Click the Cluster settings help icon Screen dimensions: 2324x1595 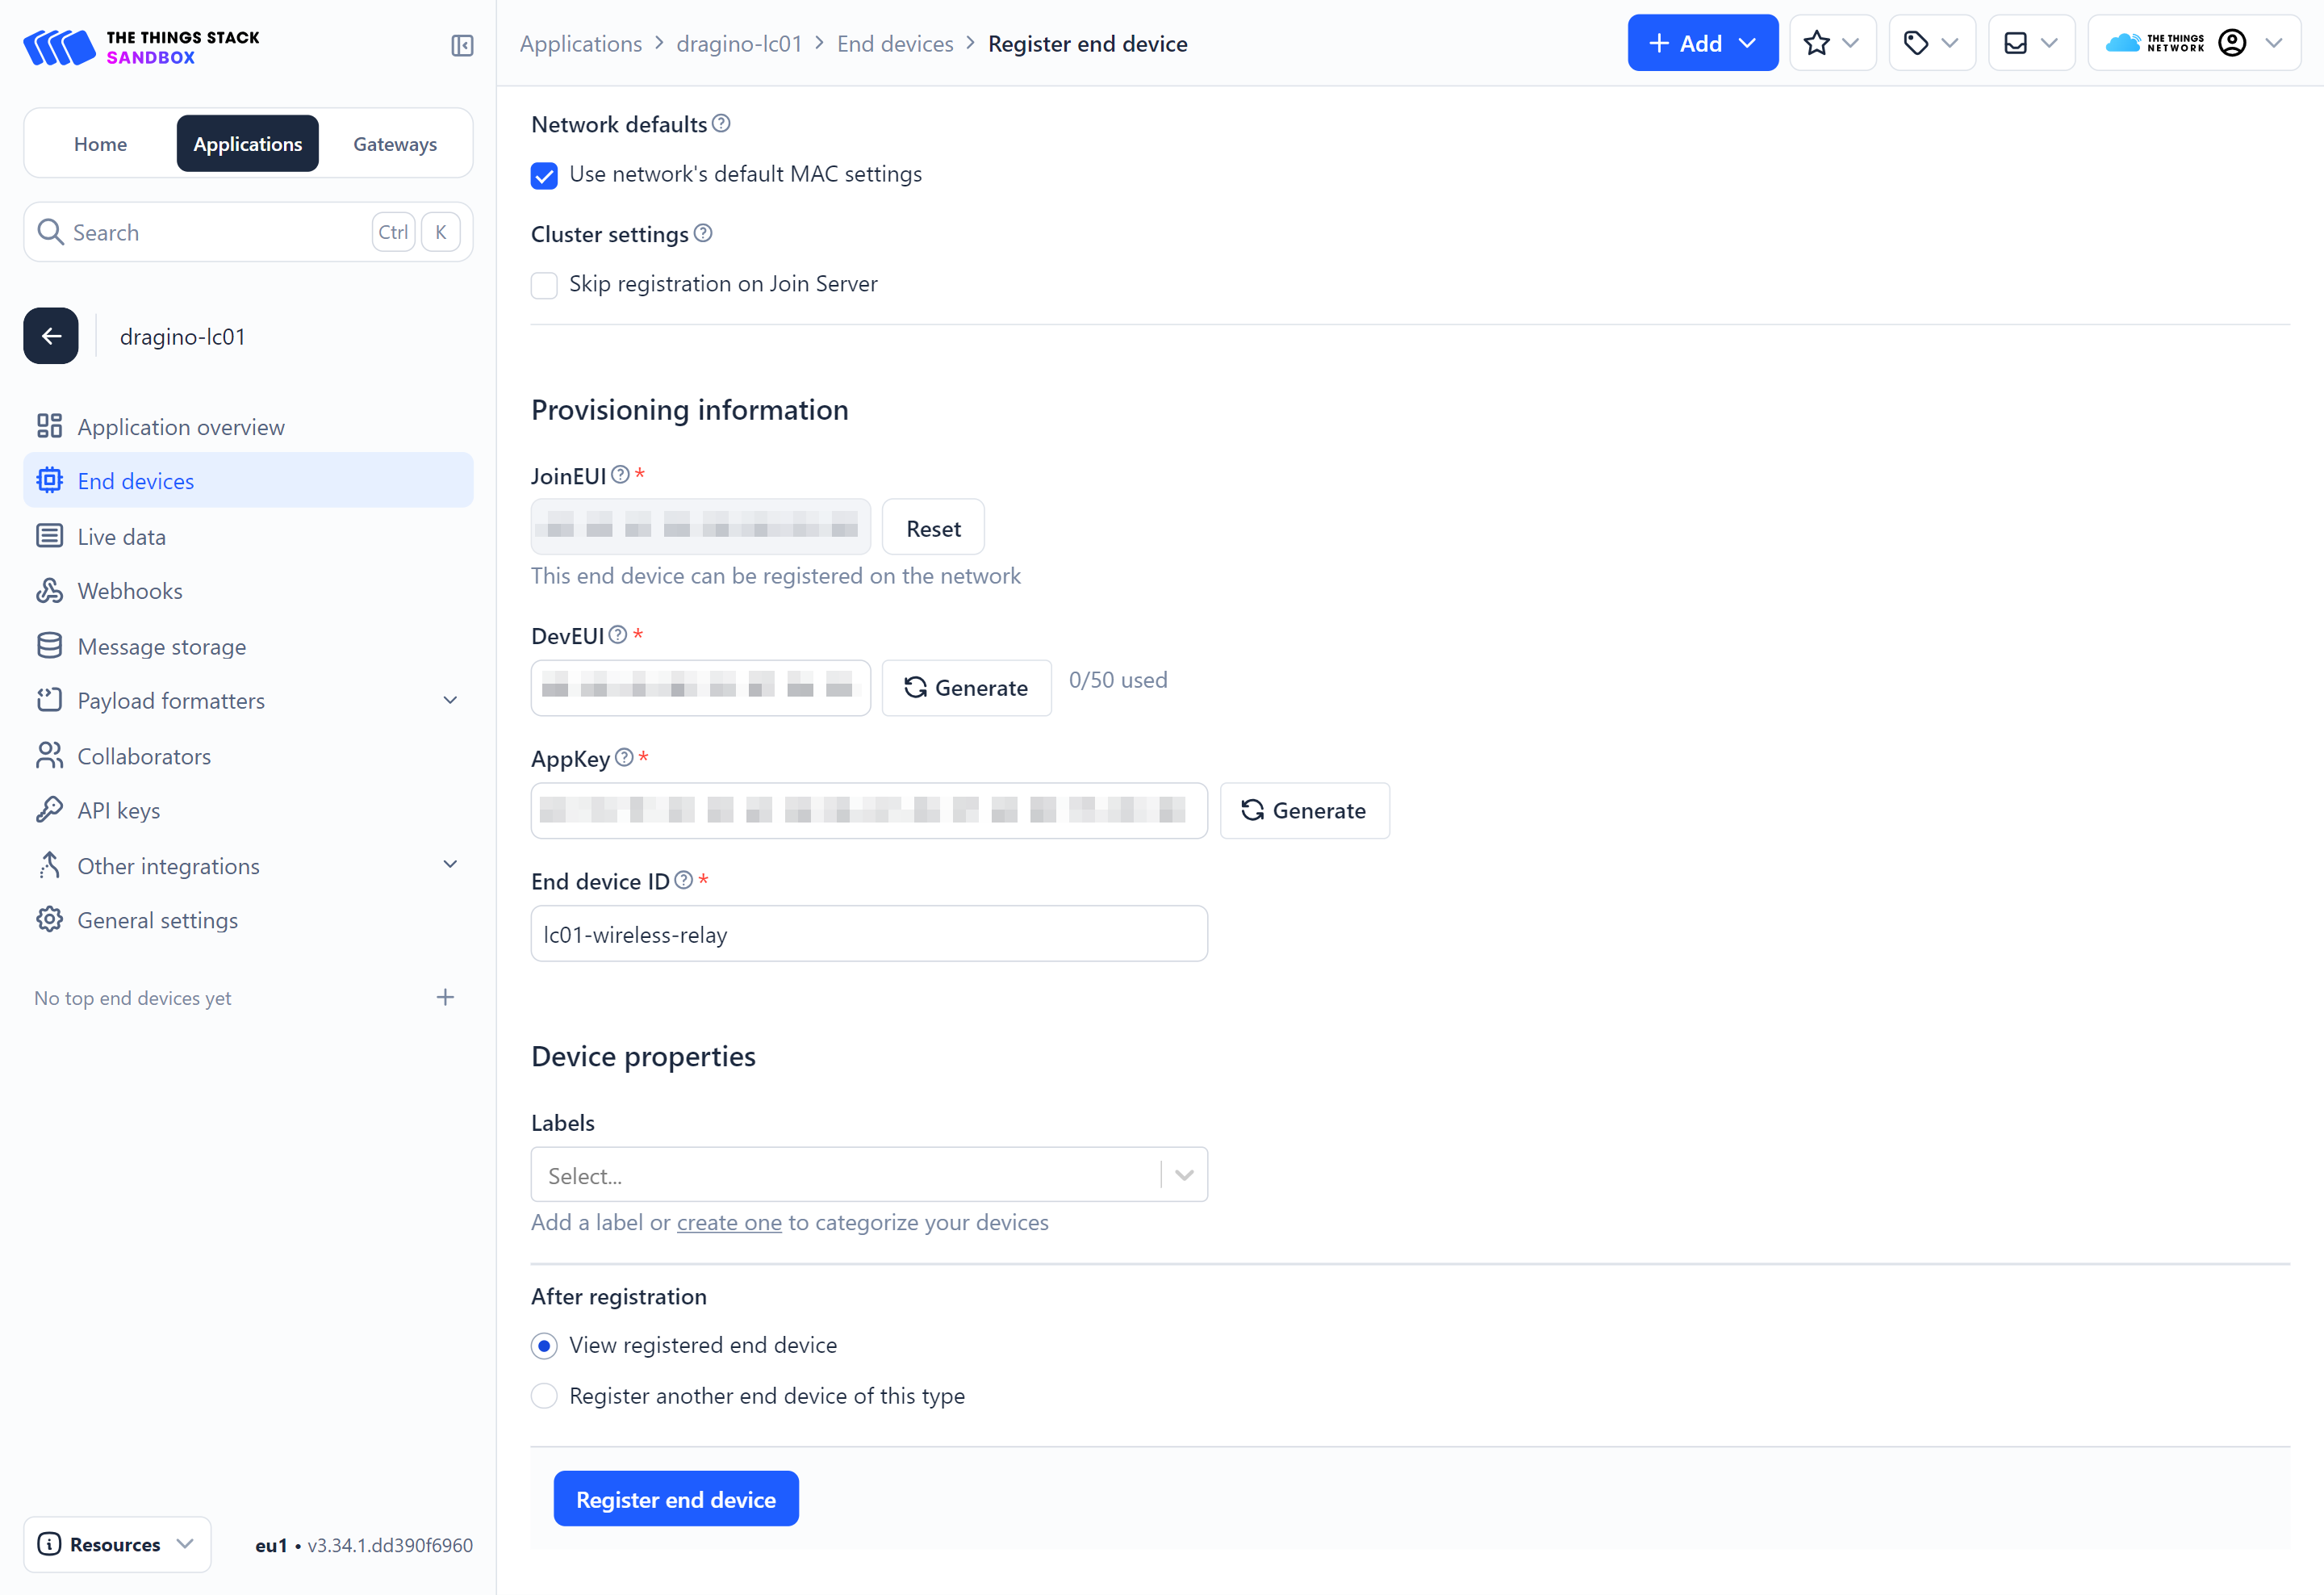(x=703, y=233)
